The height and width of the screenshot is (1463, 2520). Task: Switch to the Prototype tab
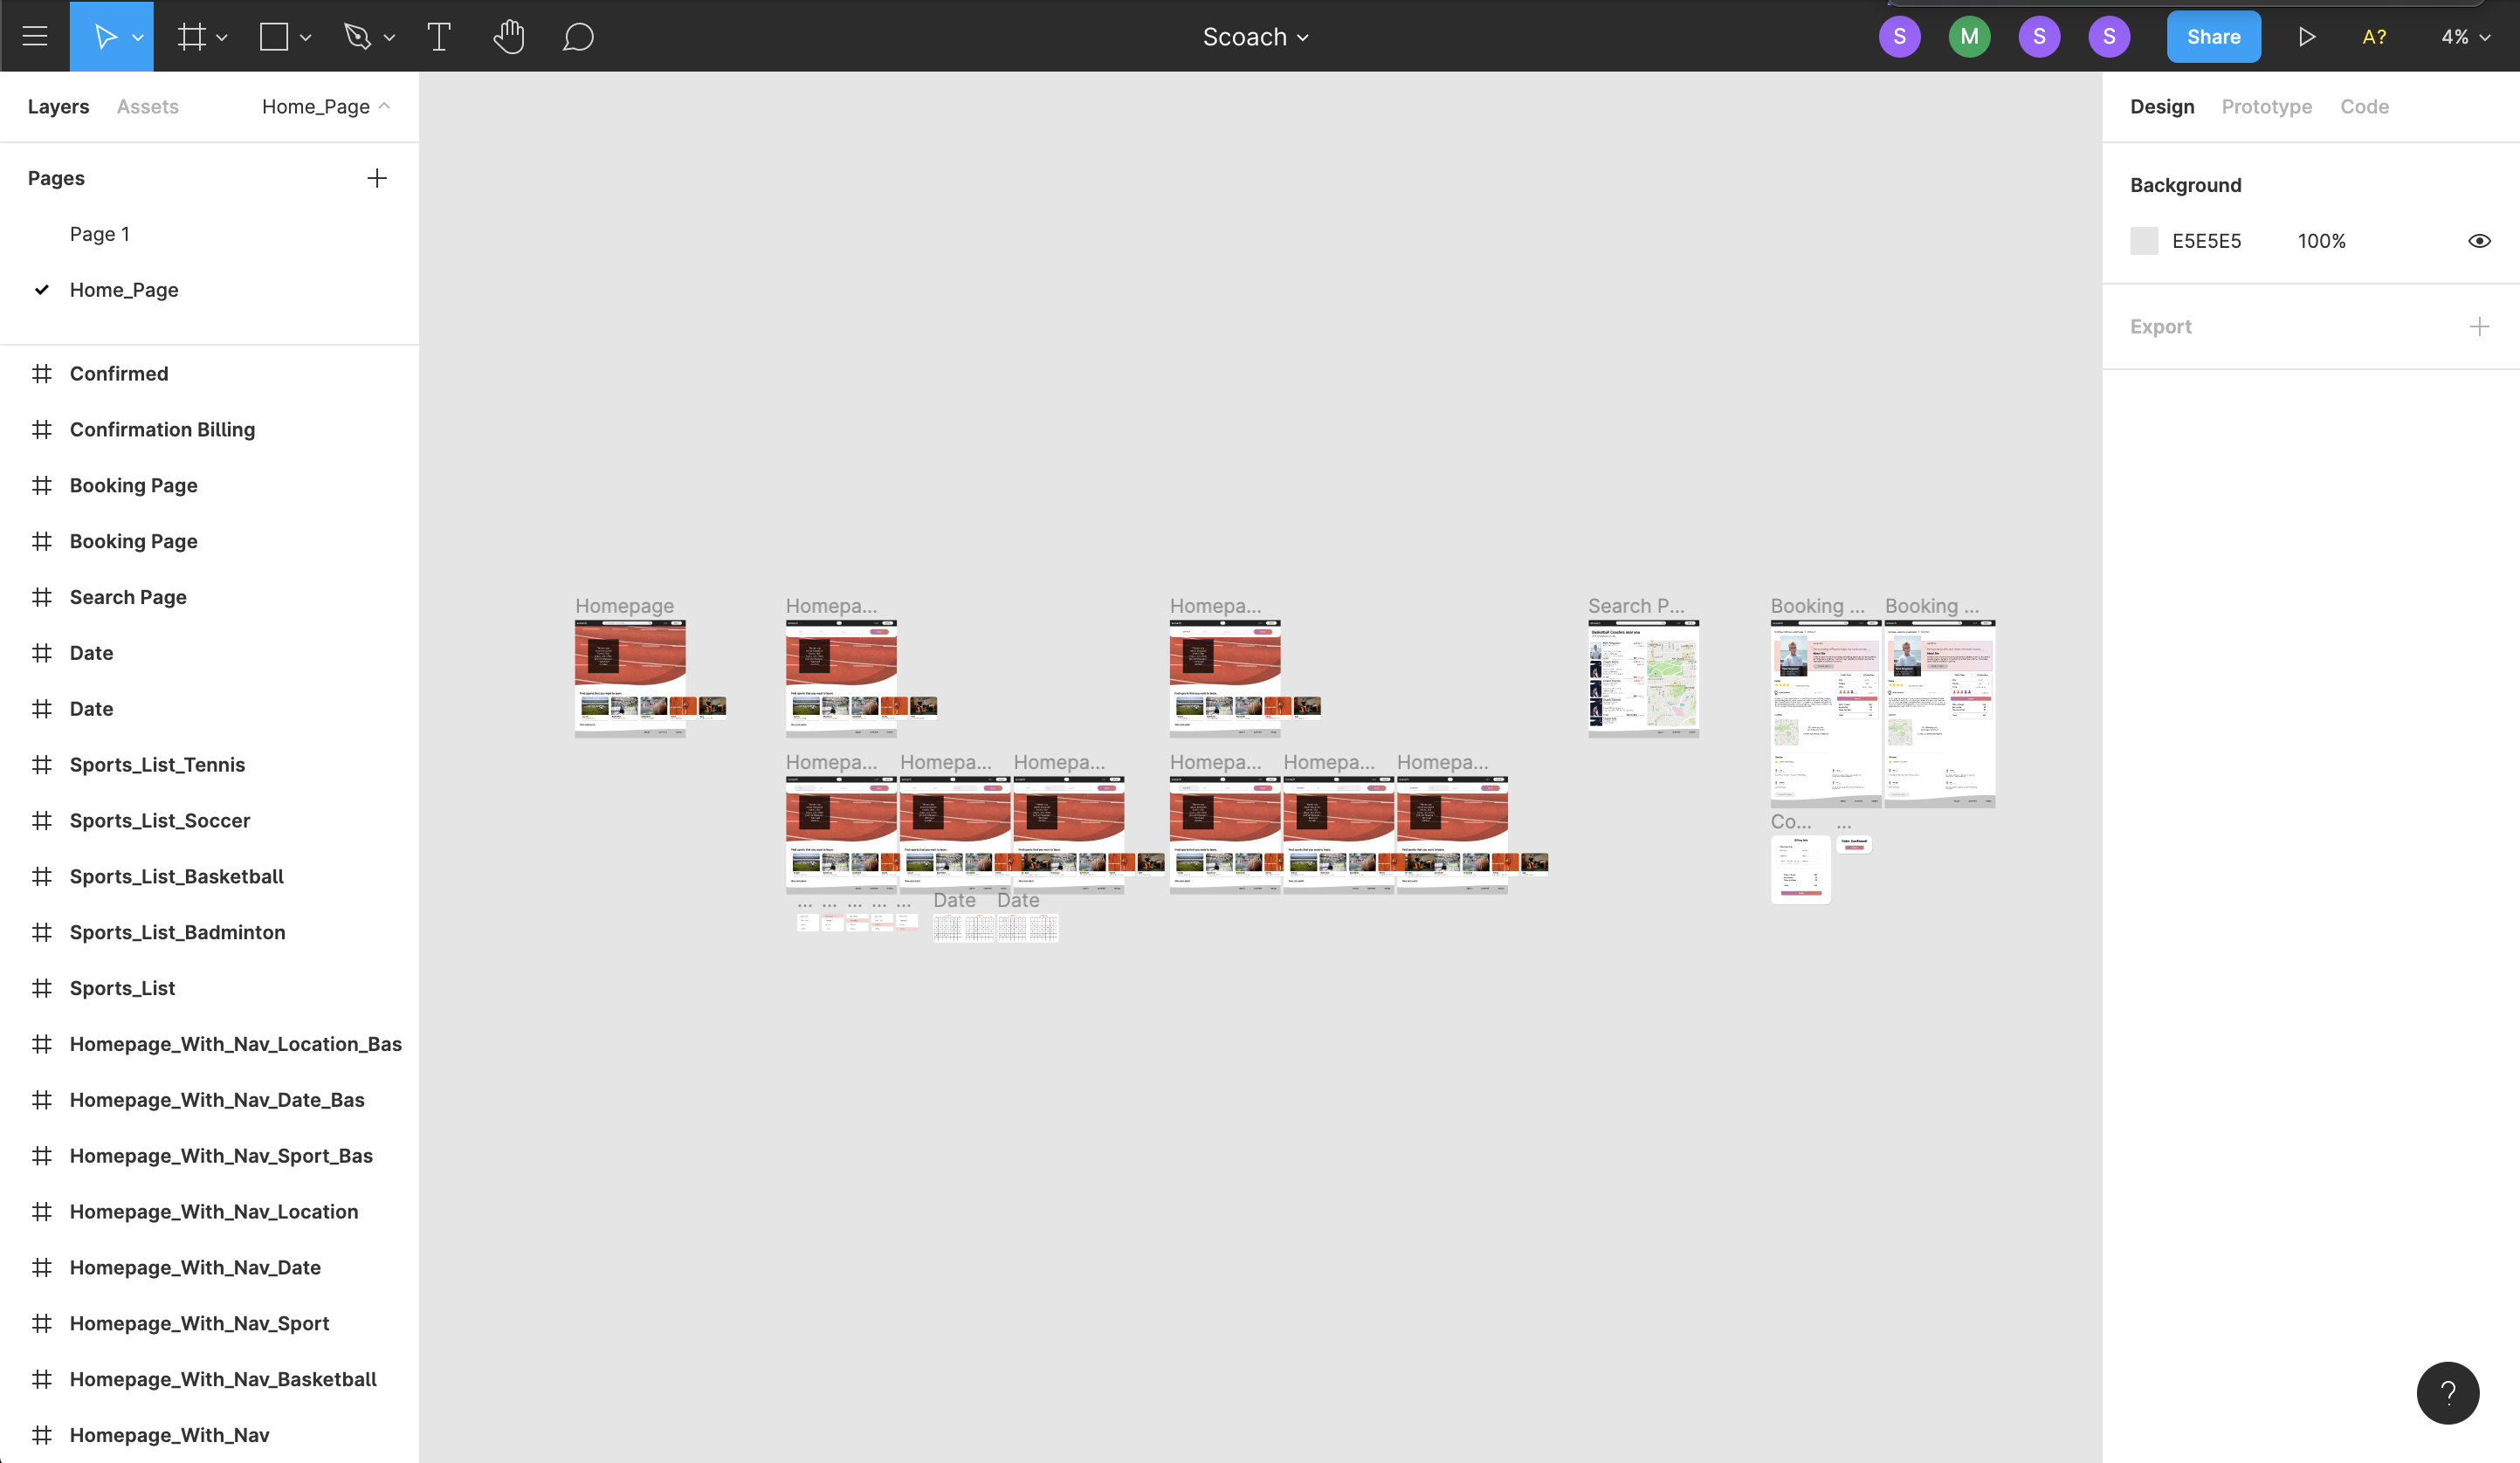[x=2266, y=107]
